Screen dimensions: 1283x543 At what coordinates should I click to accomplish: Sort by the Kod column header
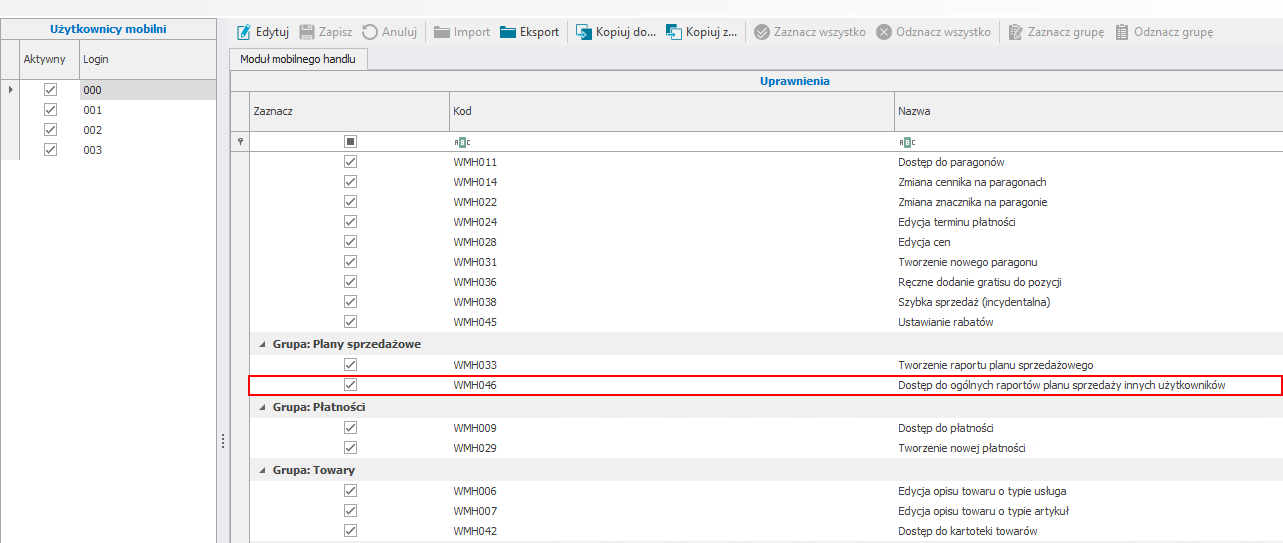point(670,111)
